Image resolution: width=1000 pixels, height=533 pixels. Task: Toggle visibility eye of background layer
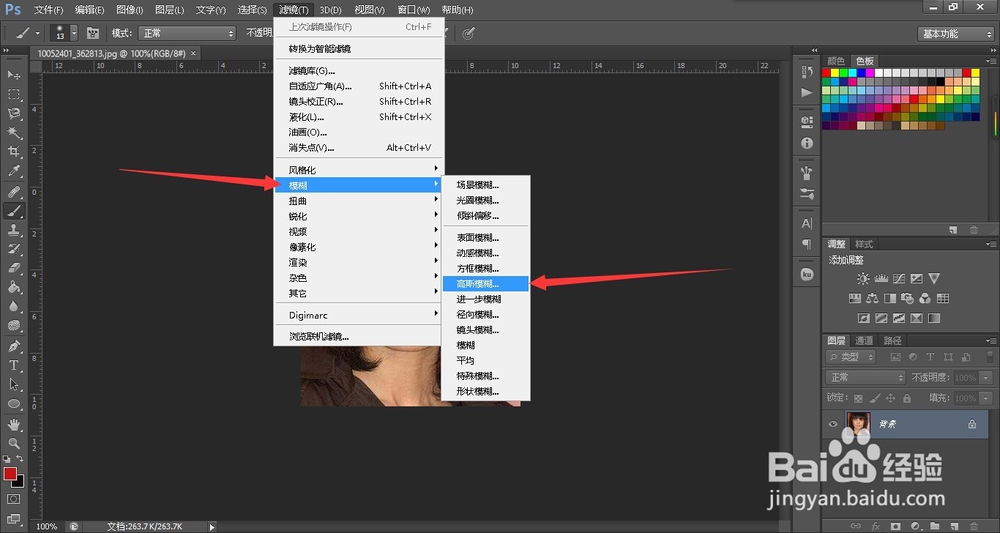click(x=833, y=424)
